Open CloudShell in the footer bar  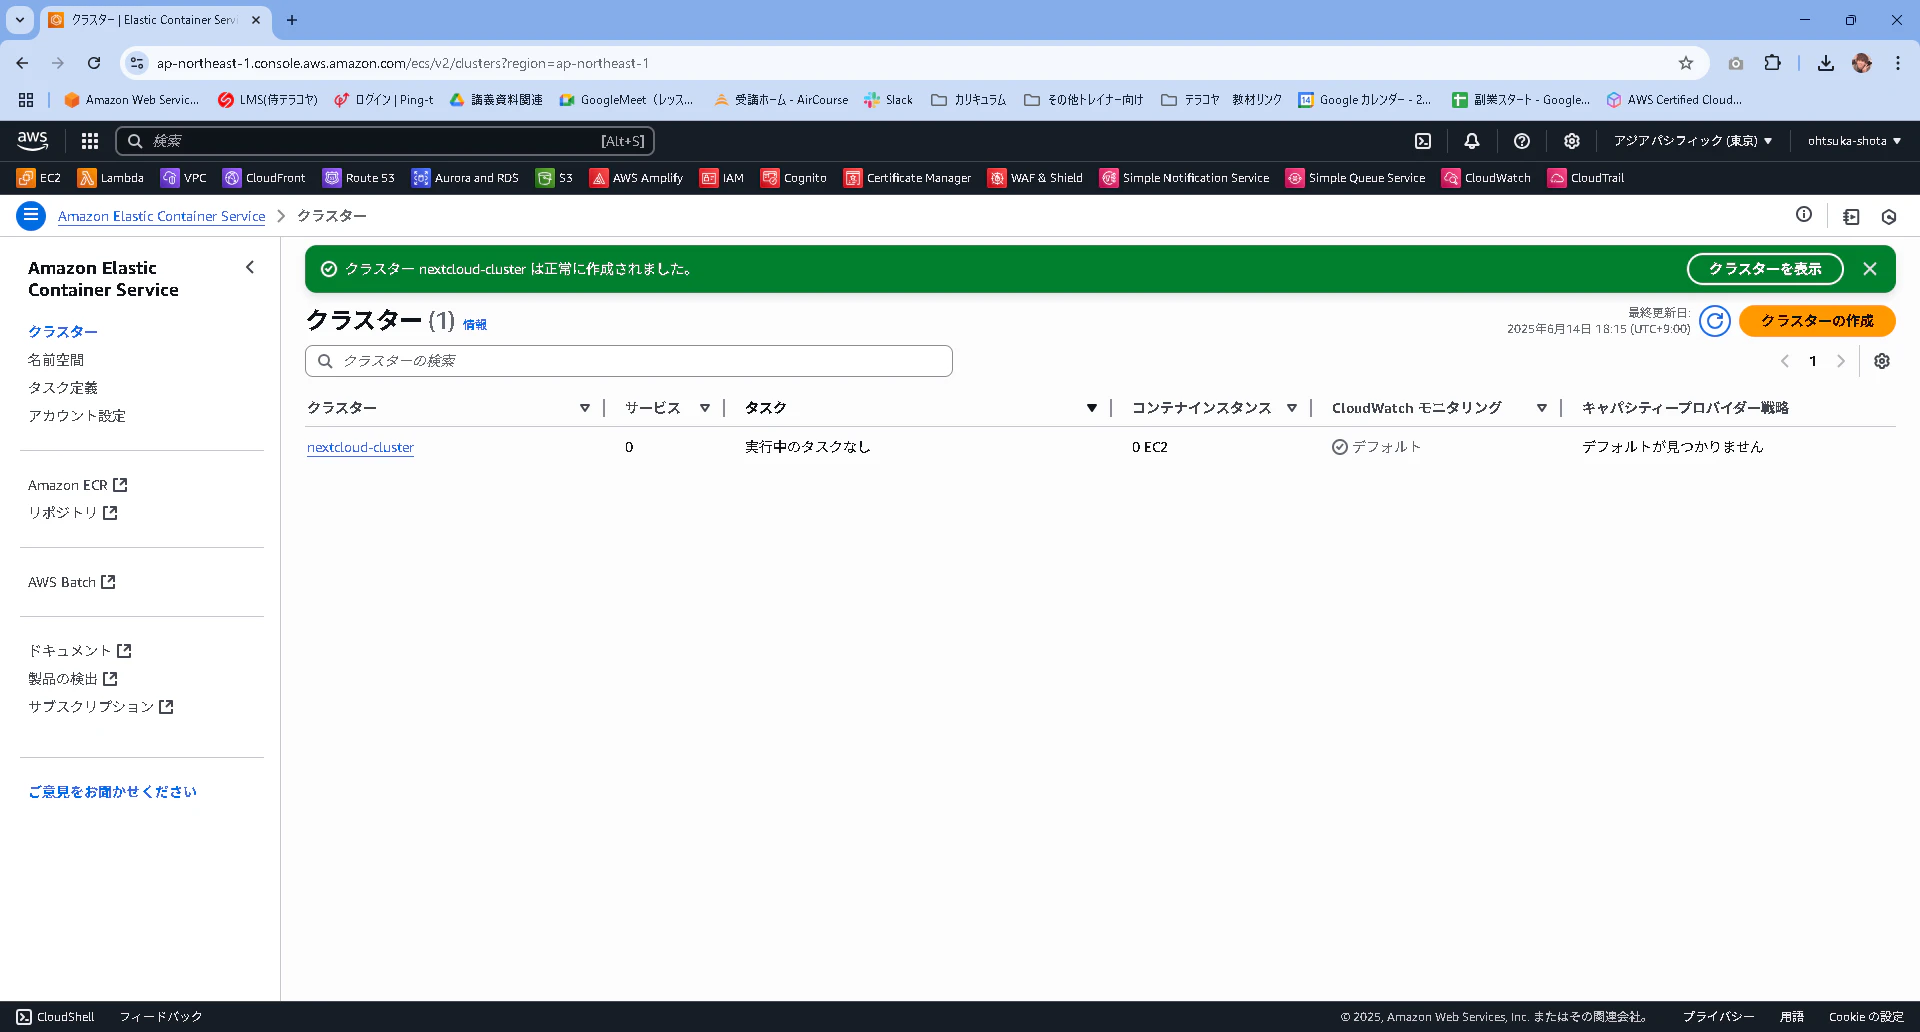pos(56,1017)
